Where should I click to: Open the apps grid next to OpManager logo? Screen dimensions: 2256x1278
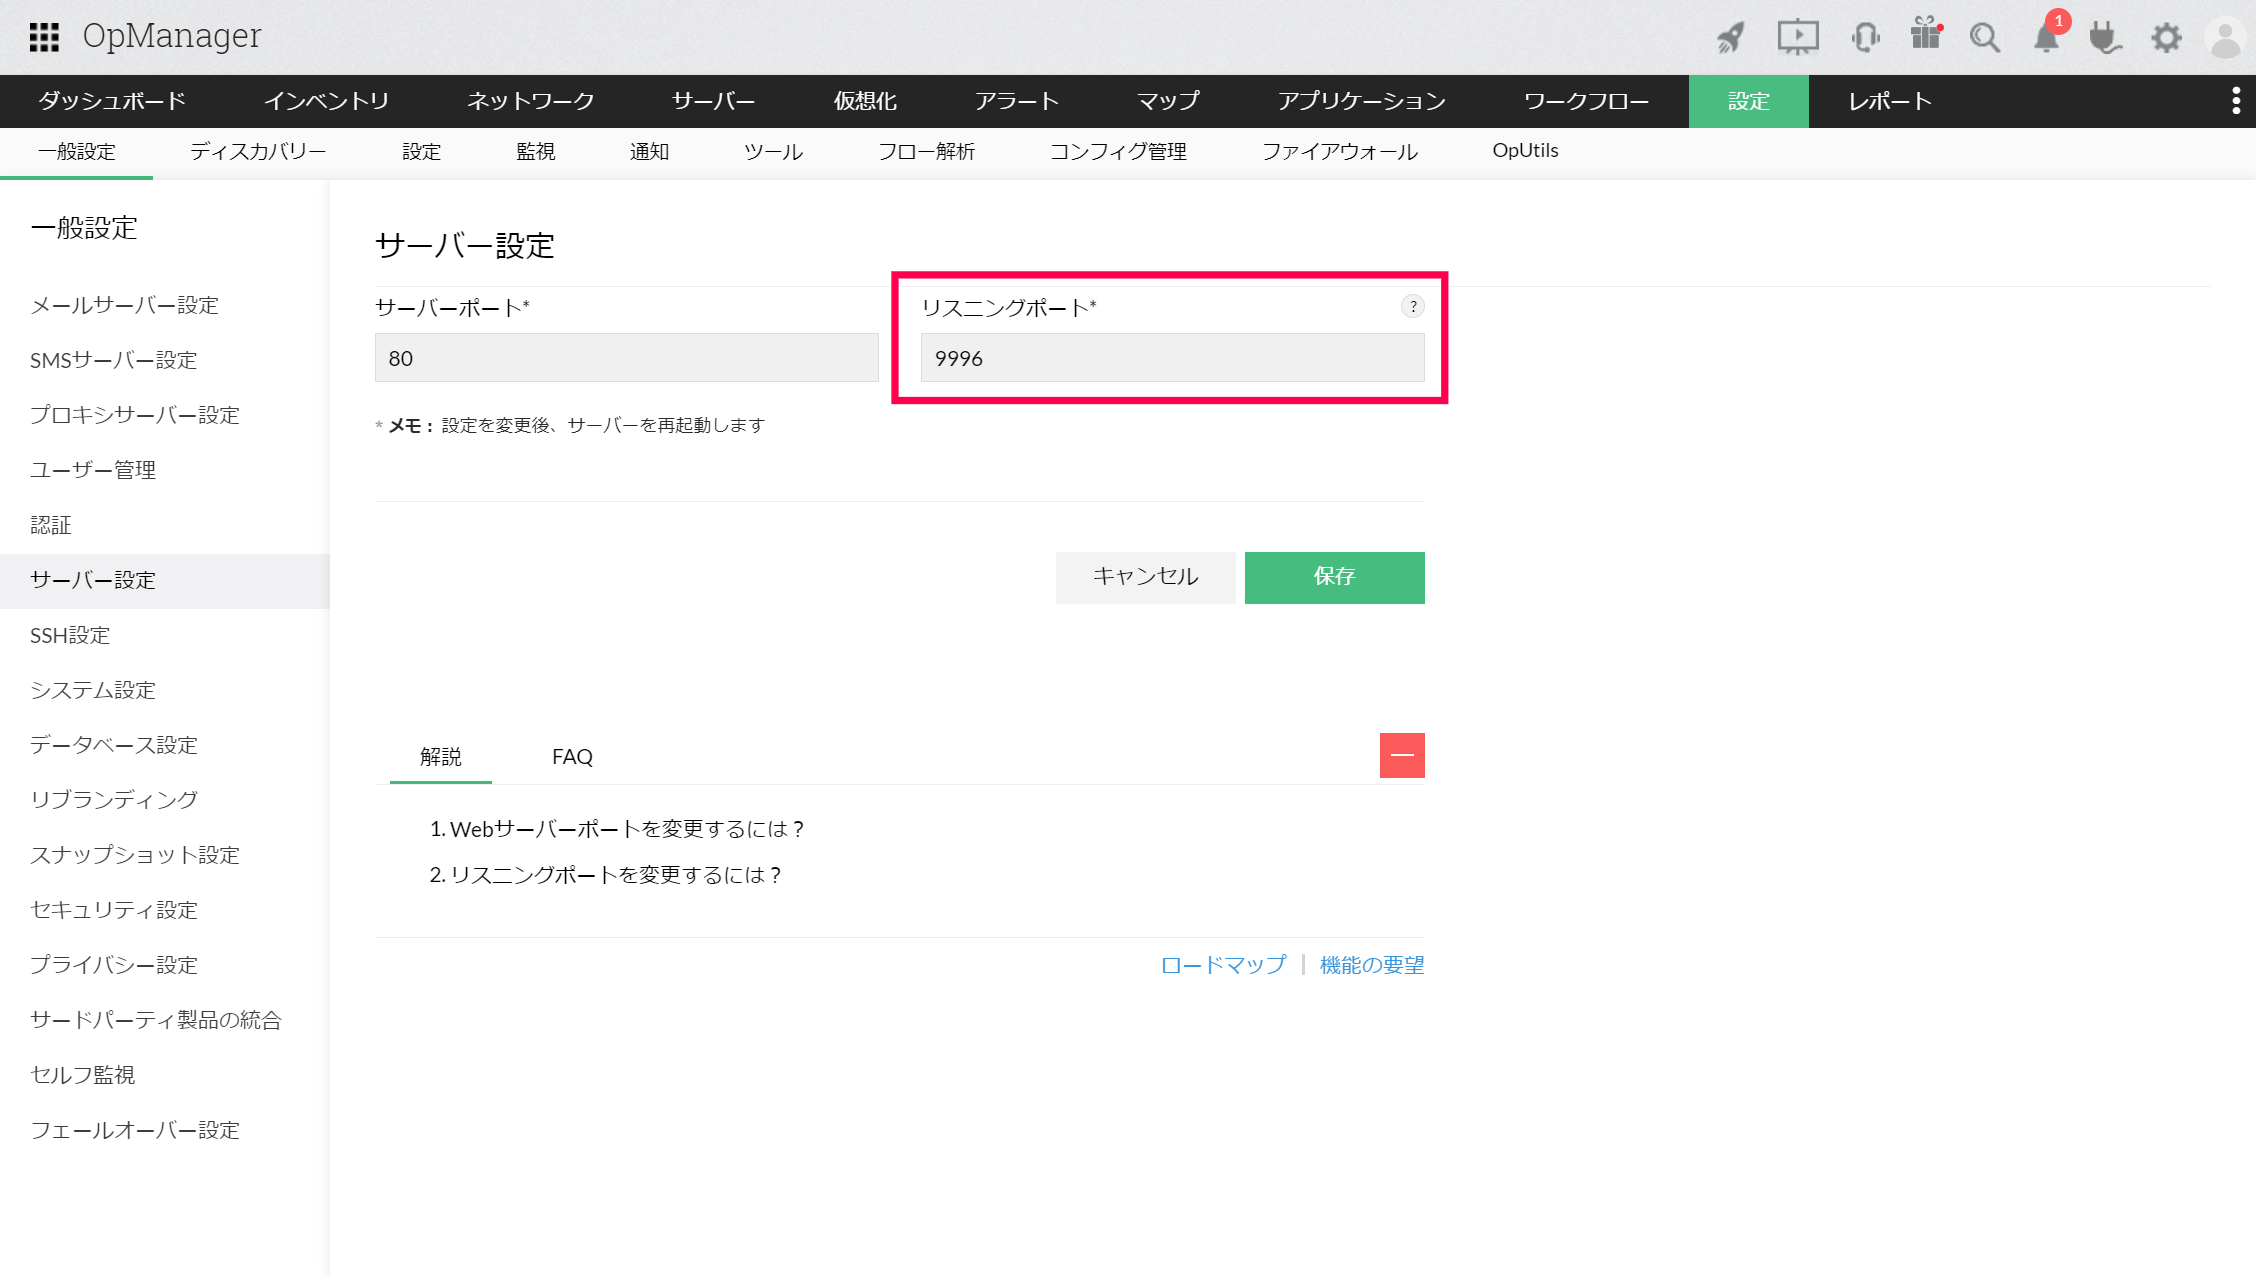tap(46, 36)
